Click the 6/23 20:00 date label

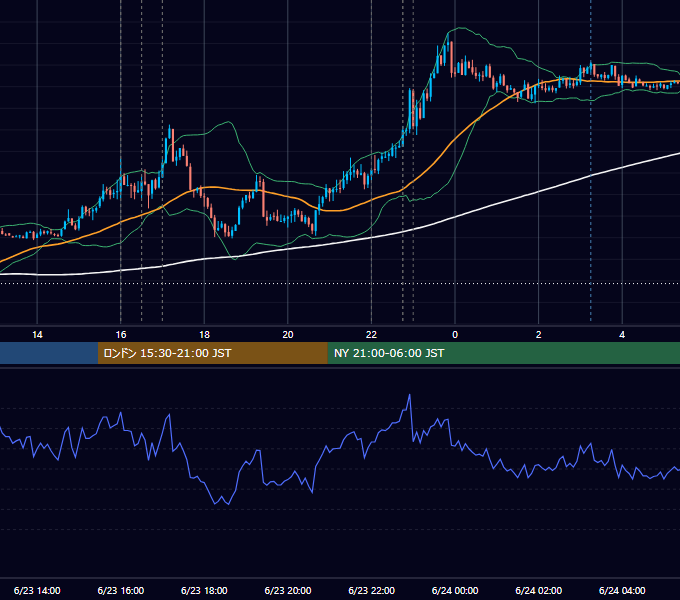(288, 590)
